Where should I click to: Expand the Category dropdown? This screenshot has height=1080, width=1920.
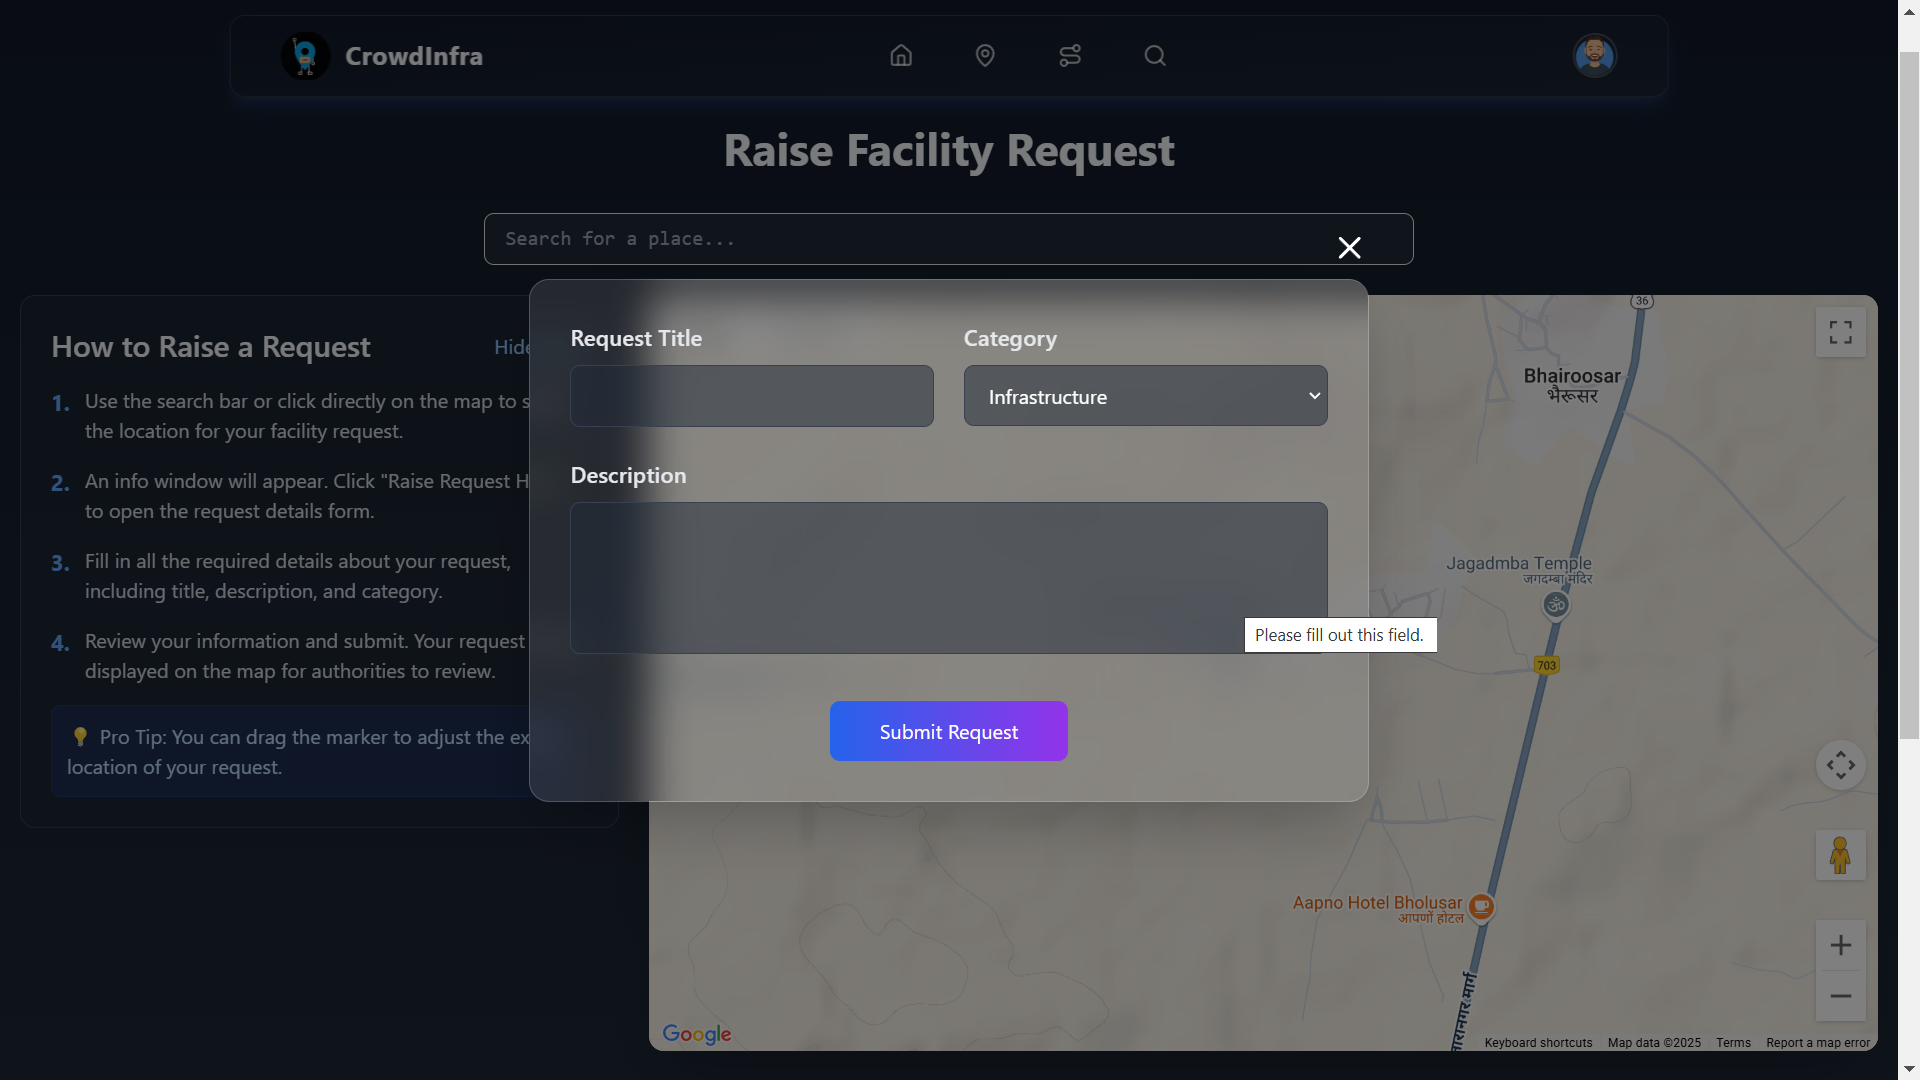(1145, 396)
